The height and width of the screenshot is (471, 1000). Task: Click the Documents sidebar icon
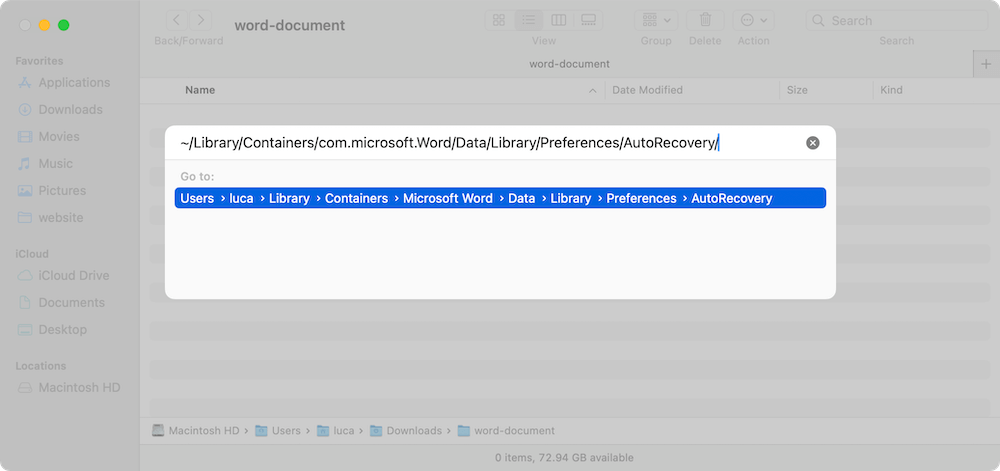click(25, 303)
